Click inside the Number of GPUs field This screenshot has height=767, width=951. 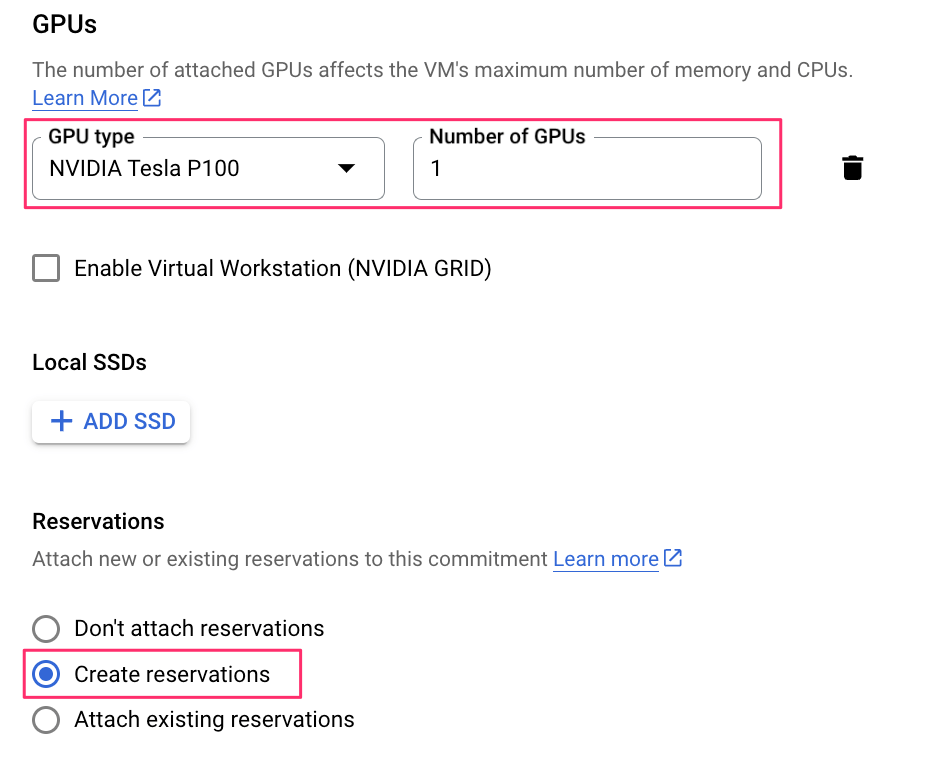pos(587,168)
